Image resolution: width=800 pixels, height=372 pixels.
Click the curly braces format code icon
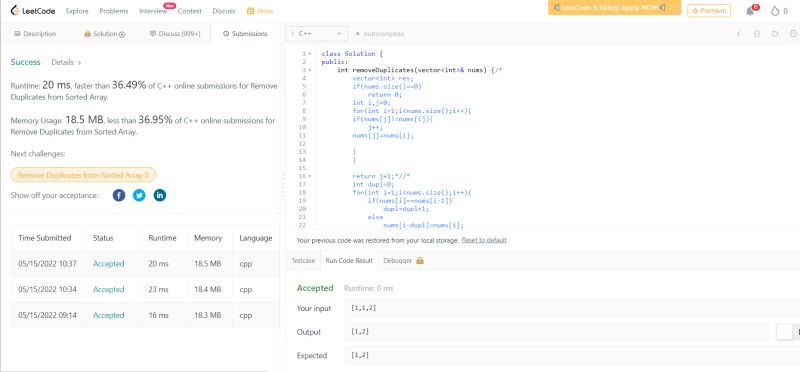757,34
